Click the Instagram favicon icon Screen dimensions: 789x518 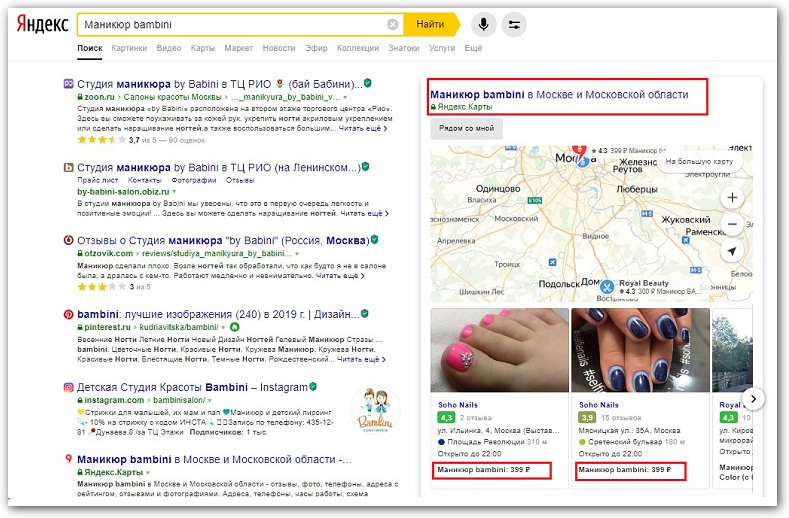[68, 388]
